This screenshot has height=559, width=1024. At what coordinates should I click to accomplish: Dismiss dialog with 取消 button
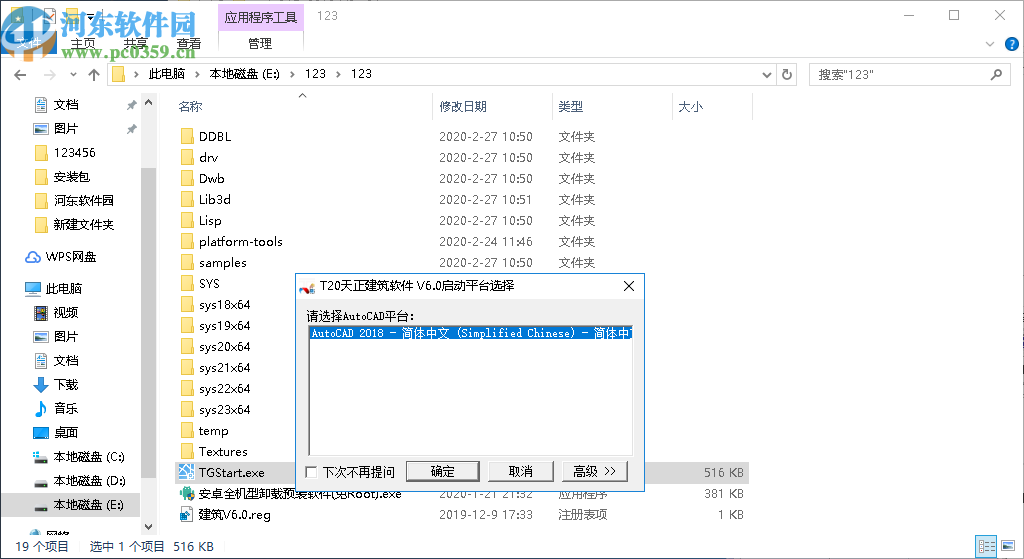(520, 471)
